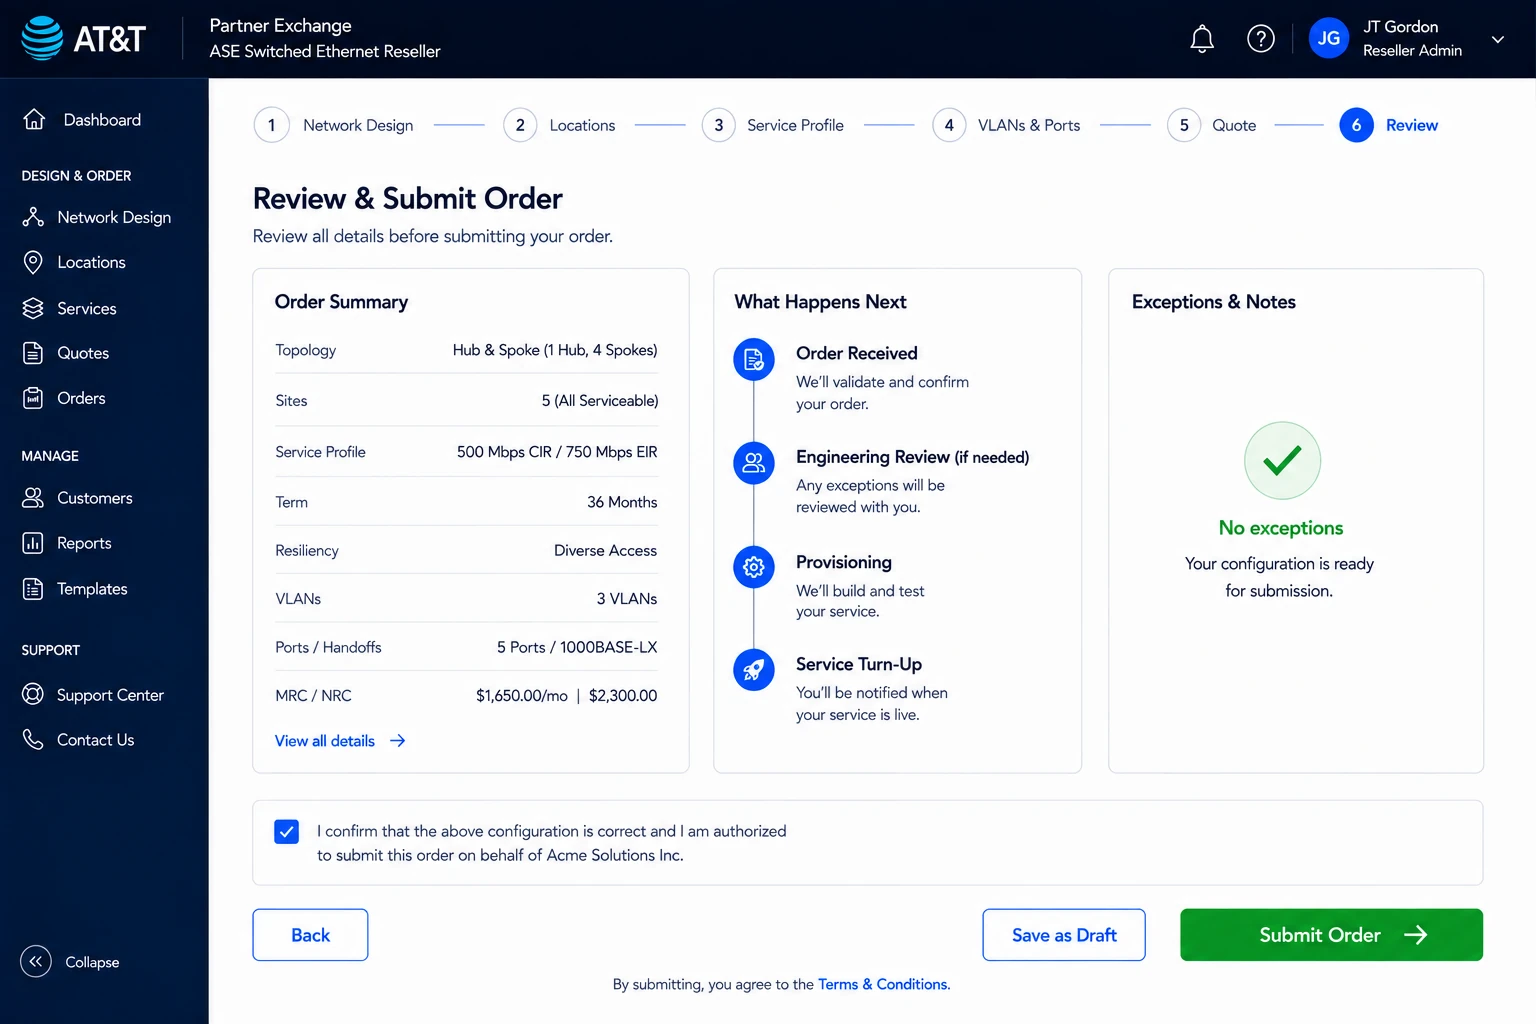
Task: Click the Customers people icon
Action: coord(33,498)
